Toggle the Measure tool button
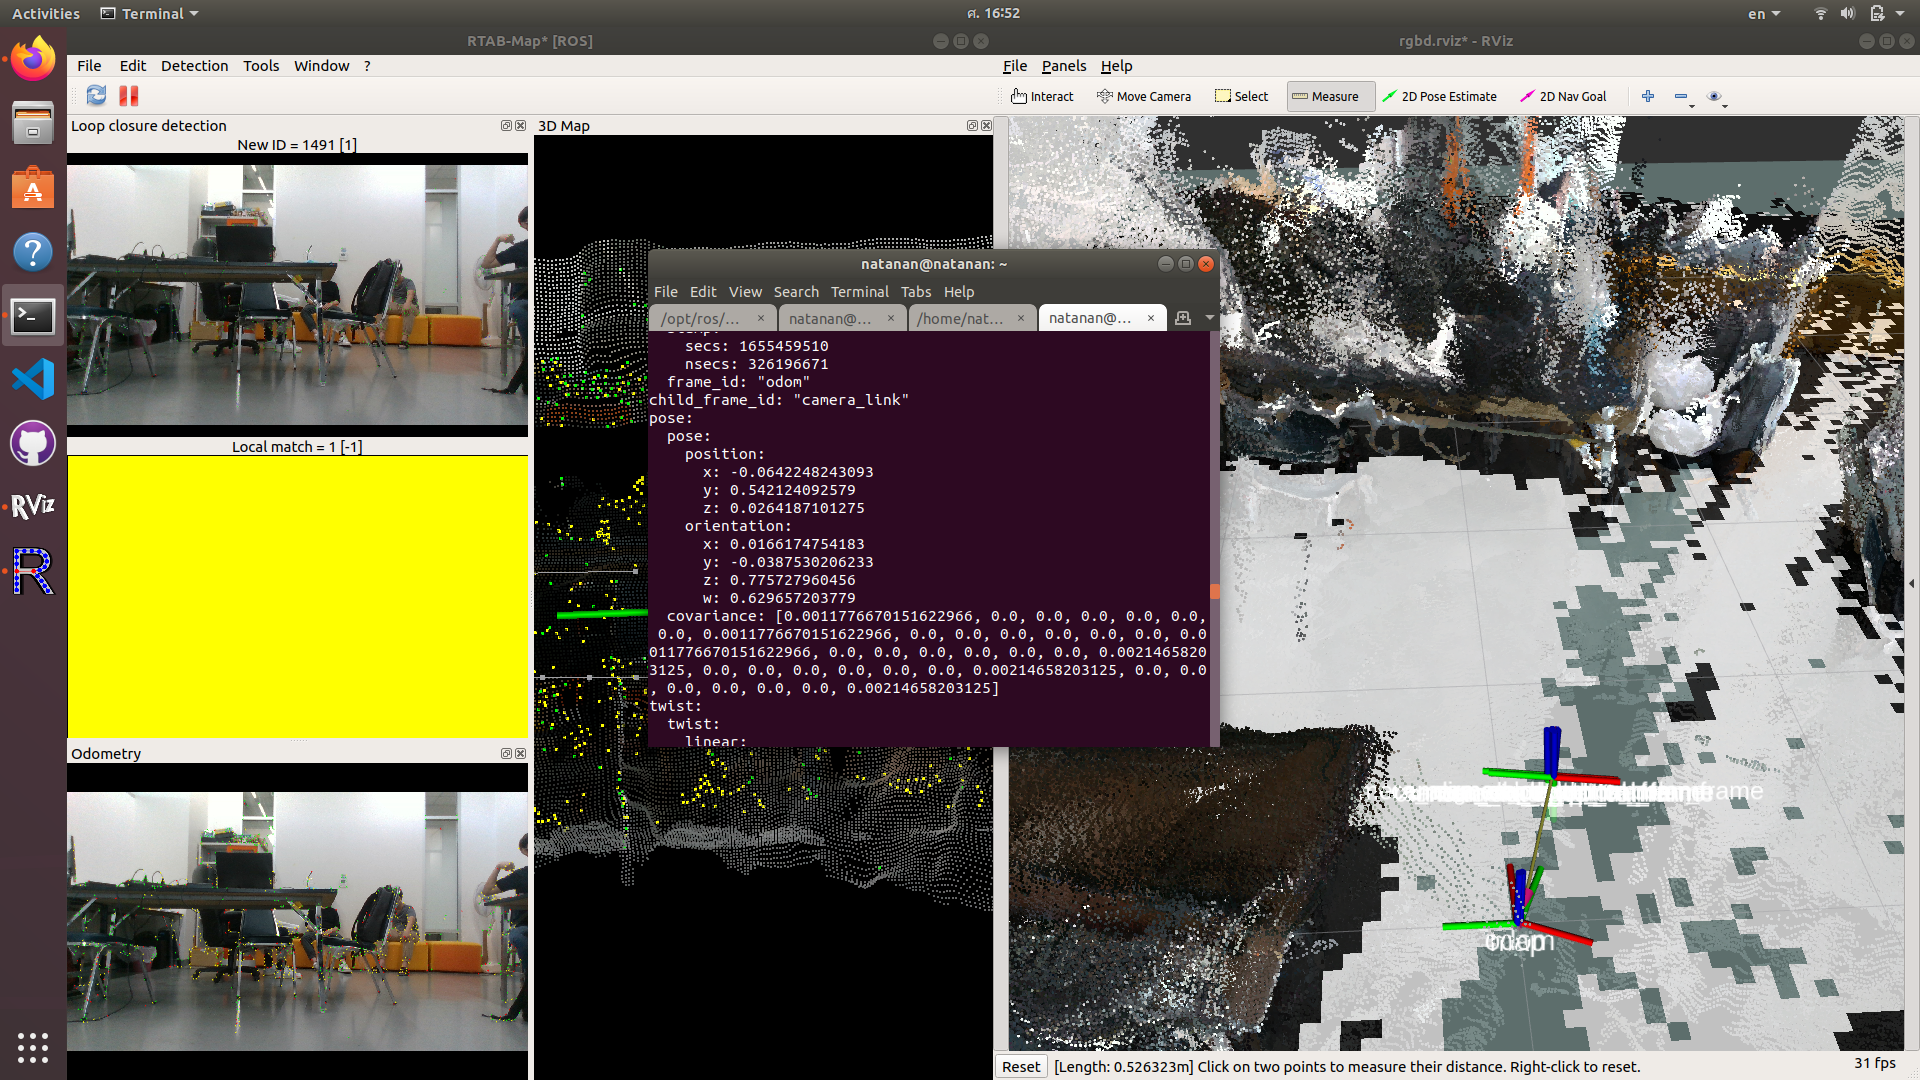The image size is (1920, 1080). [1326, 96]
